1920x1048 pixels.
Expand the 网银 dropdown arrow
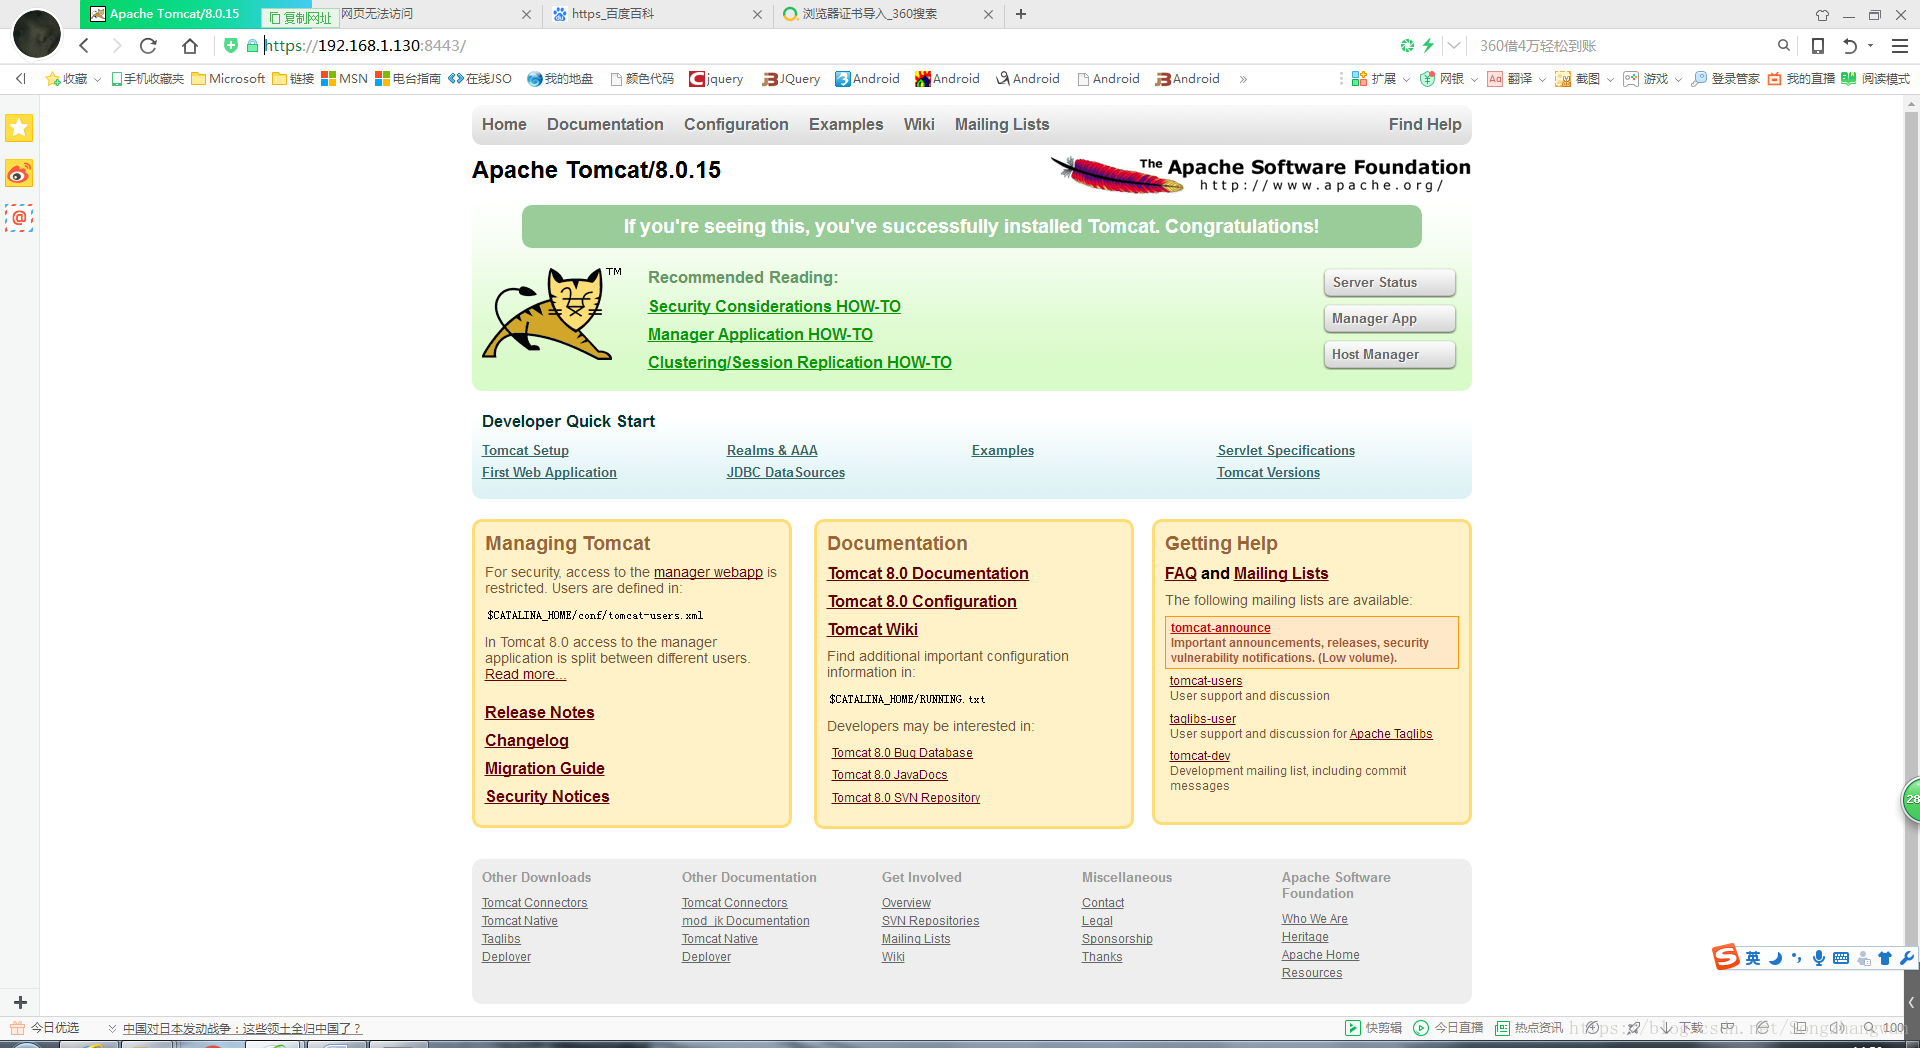(1473, 79)
